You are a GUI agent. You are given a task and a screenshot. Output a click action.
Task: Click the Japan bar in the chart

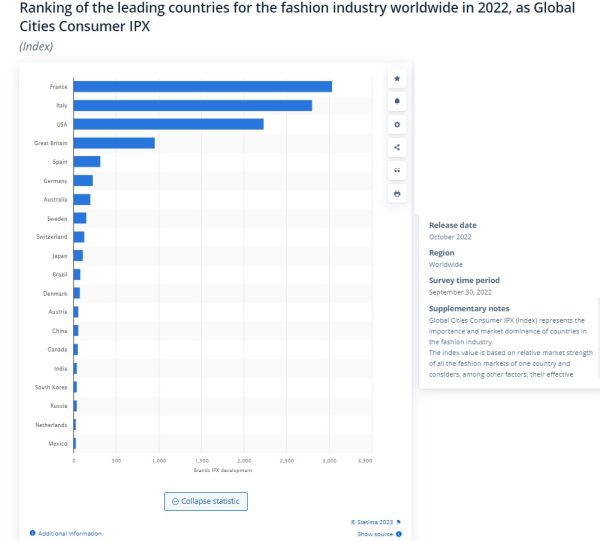[x=78, y=256]
